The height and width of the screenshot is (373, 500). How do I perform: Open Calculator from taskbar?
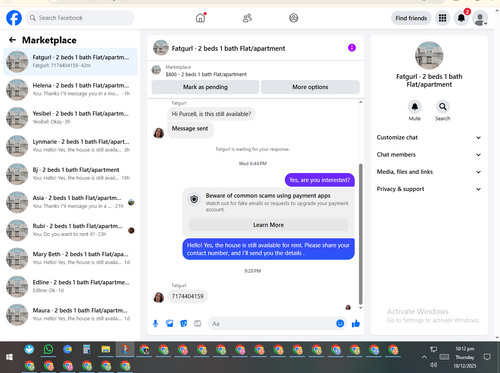click(87, 349)
